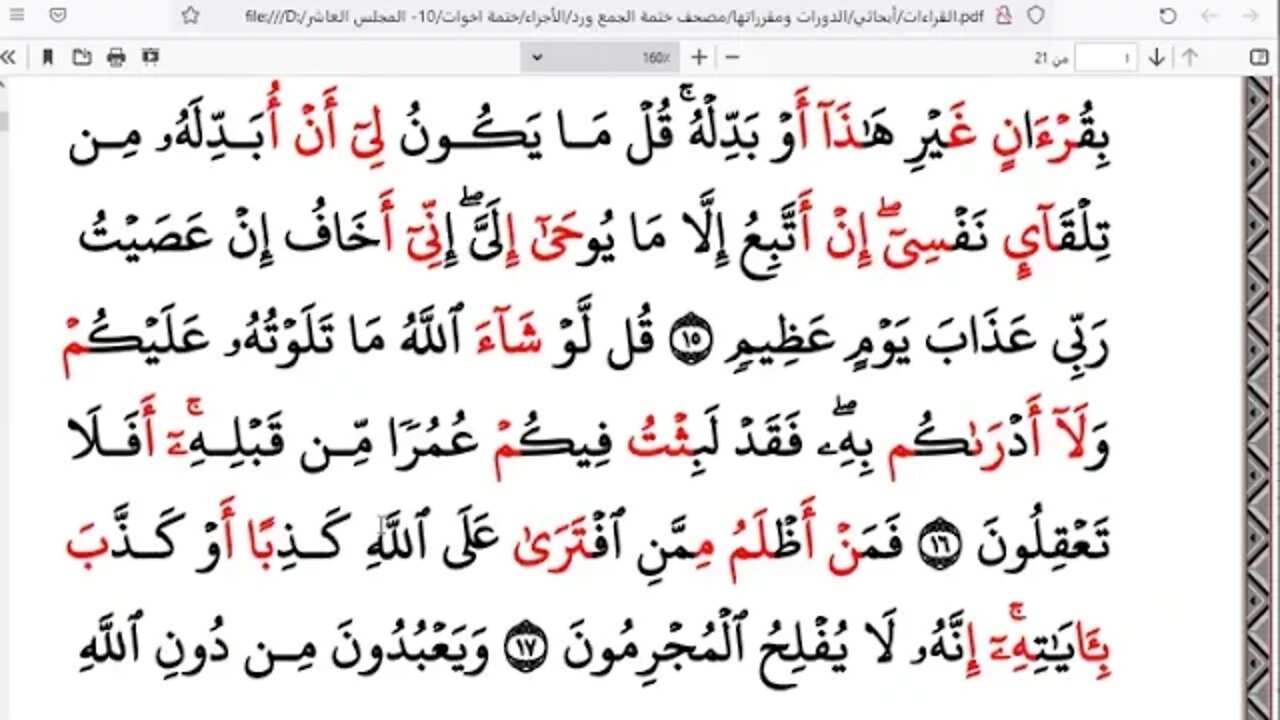Click the page info icon beside the shield
The height and width of the screenshot is (720, 1280).
pyautogui.click(x=1006, y=16)
